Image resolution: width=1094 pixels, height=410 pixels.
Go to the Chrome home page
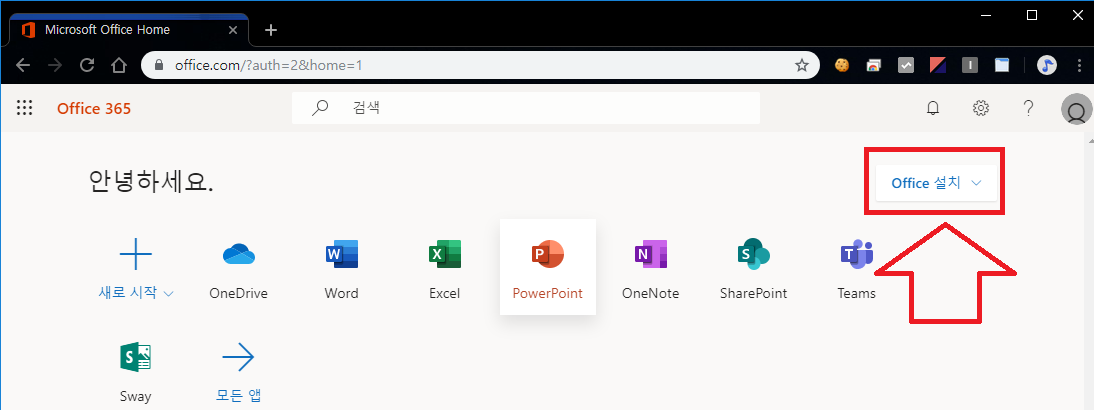(119, 66)
